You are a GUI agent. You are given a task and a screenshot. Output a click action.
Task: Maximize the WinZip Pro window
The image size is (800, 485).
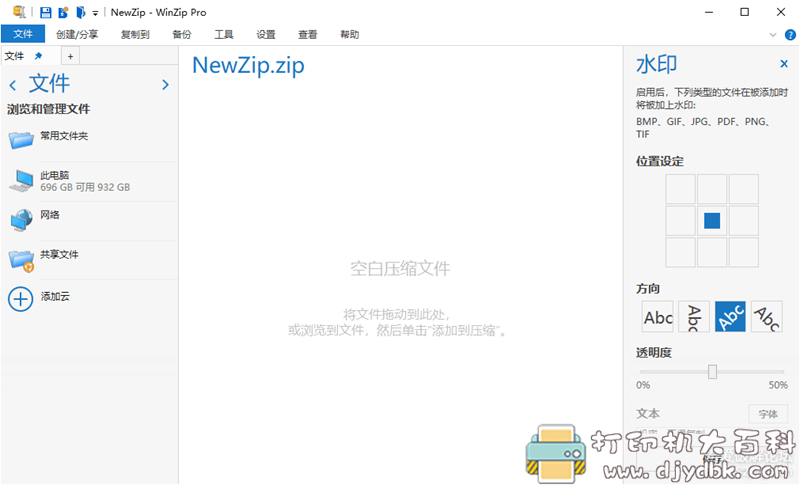click(x=745, y=12)
